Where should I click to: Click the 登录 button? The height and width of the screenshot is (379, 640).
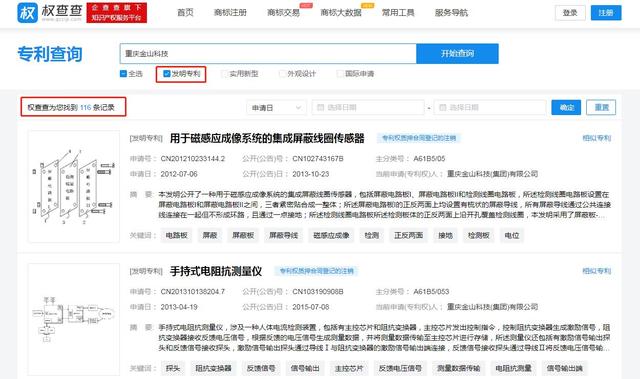click(x=570, y=13)
